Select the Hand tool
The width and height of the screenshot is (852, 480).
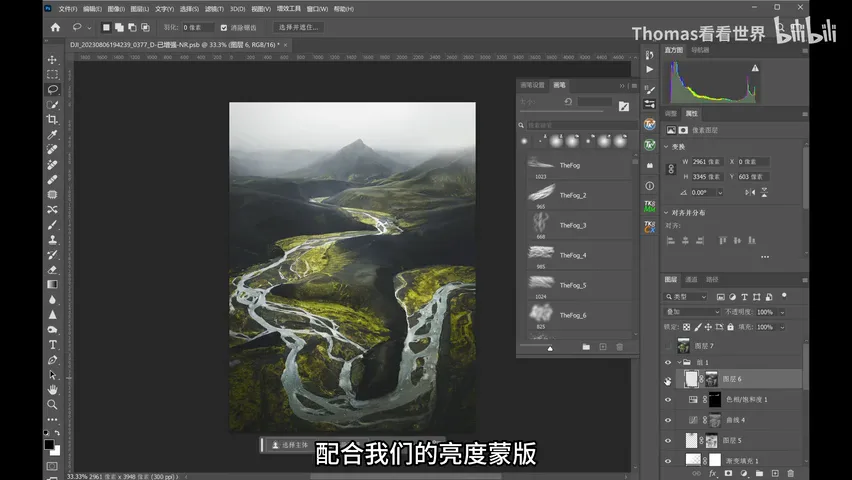[x=52, y=390]
